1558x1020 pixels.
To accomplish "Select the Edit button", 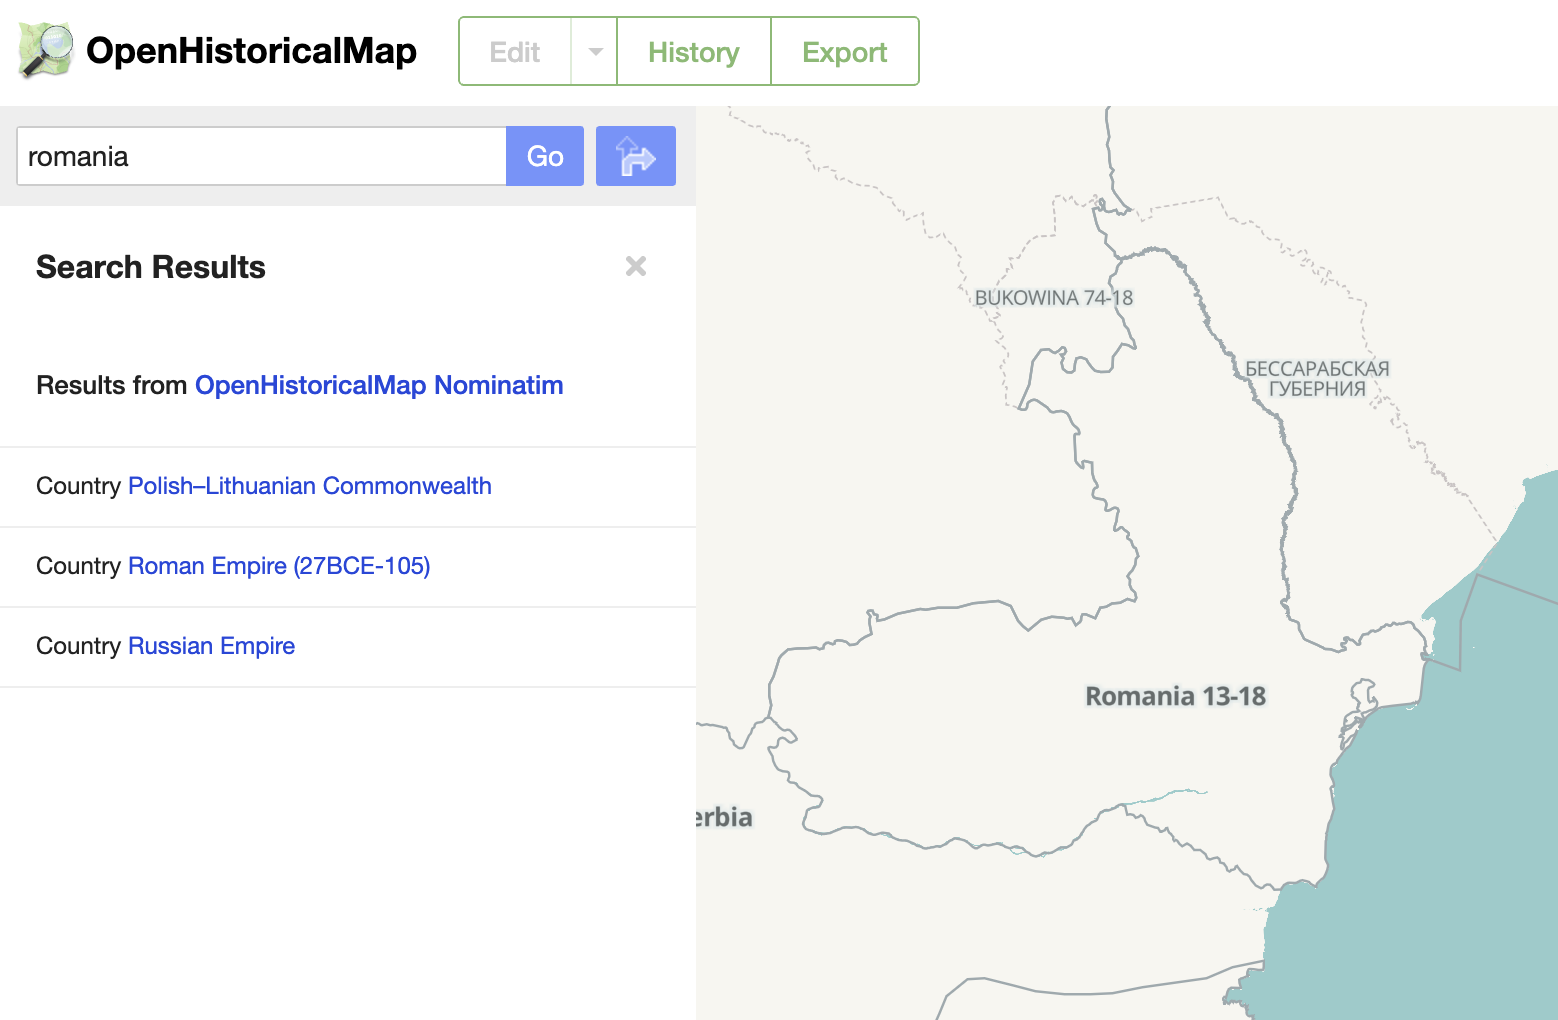I will [514, 51].
